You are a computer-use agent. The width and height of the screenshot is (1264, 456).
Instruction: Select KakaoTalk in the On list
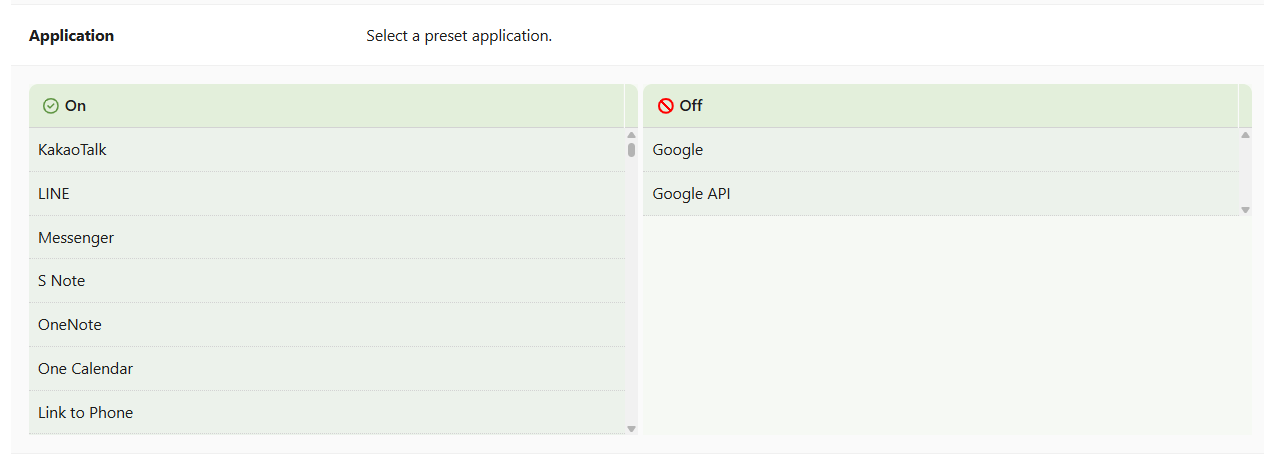pos(72,150)
